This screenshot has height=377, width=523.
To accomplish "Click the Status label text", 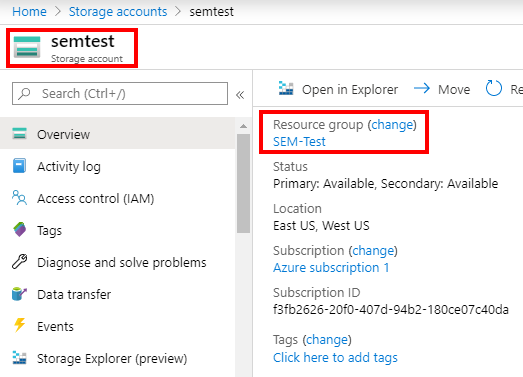I will point(290,167).
